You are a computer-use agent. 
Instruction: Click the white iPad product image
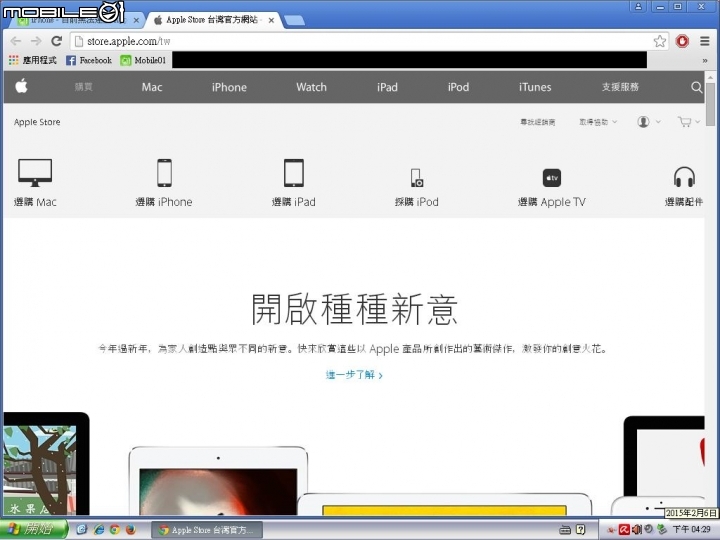[x=218, y=481]
